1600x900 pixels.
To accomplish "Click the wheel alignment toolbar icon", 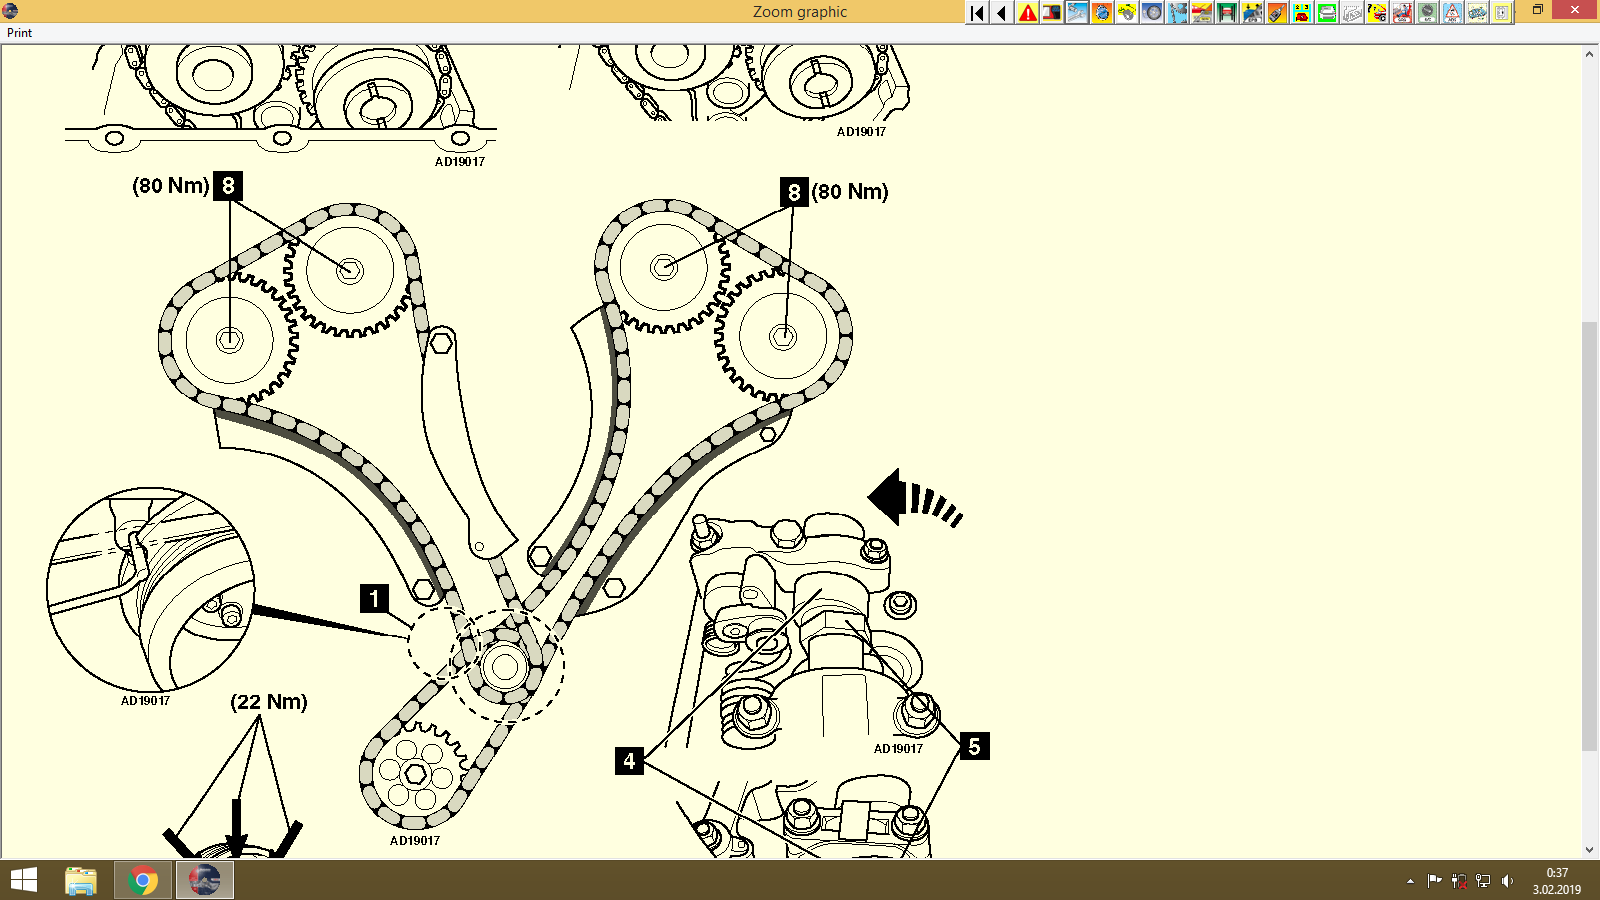I will point(1202,13).
